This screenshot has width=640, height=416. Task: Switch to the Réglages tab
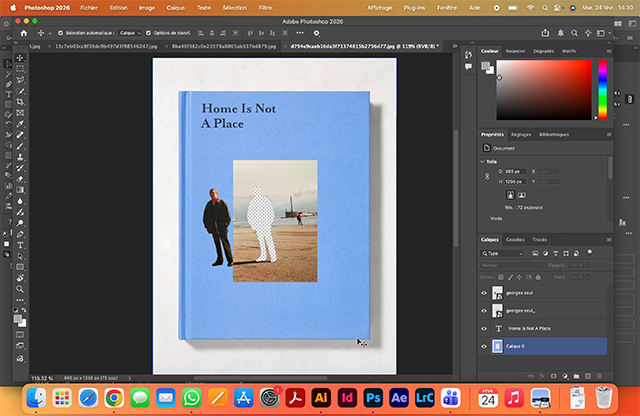[x=521, y=134]
